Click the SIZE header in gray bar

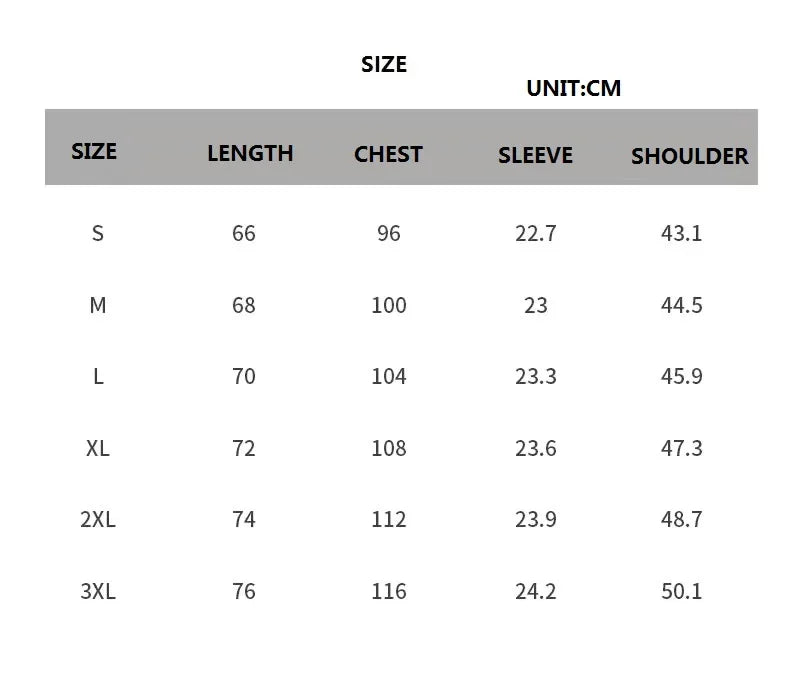coord(94,151)
